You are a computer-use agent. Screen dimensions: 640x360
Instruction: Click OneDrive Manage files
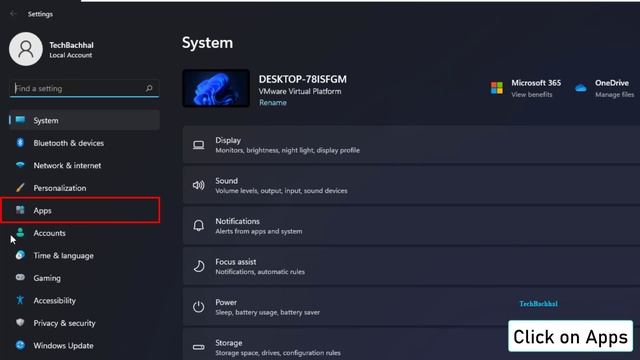pyautogui.click(x=614, y=94)
